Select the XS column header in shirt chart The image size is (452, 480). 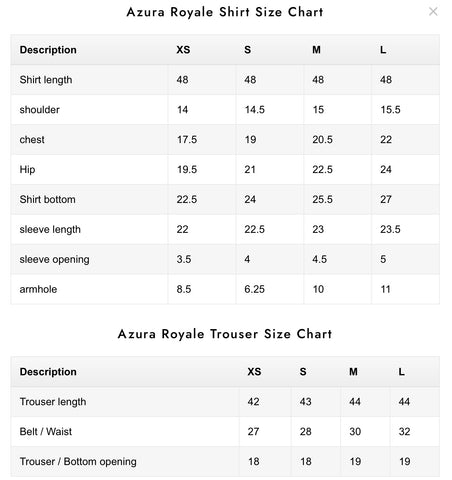tap(183, 50)
